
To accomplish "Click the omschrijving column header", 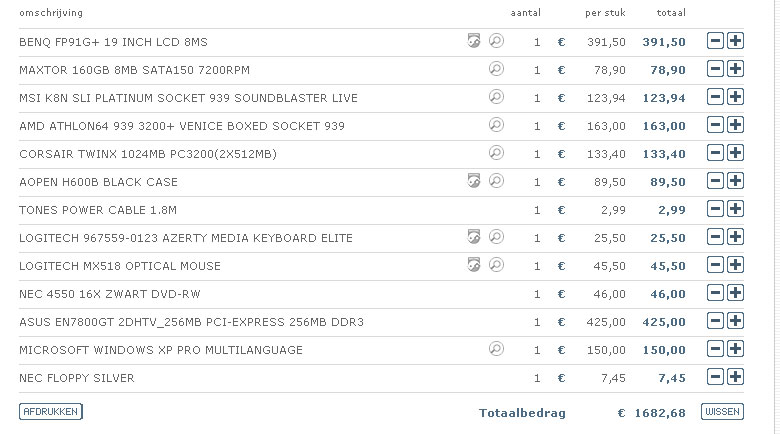I will (x=51, y=13).
